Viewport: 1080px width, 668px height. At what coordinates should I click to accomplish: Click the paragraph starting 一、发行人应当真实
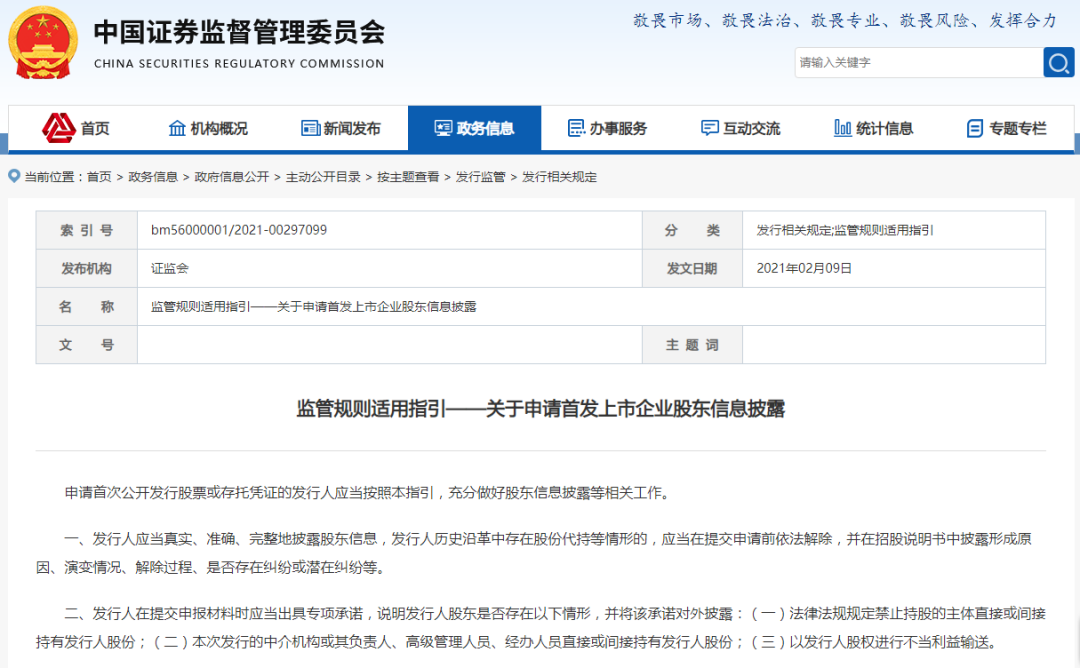coord(541,552)
